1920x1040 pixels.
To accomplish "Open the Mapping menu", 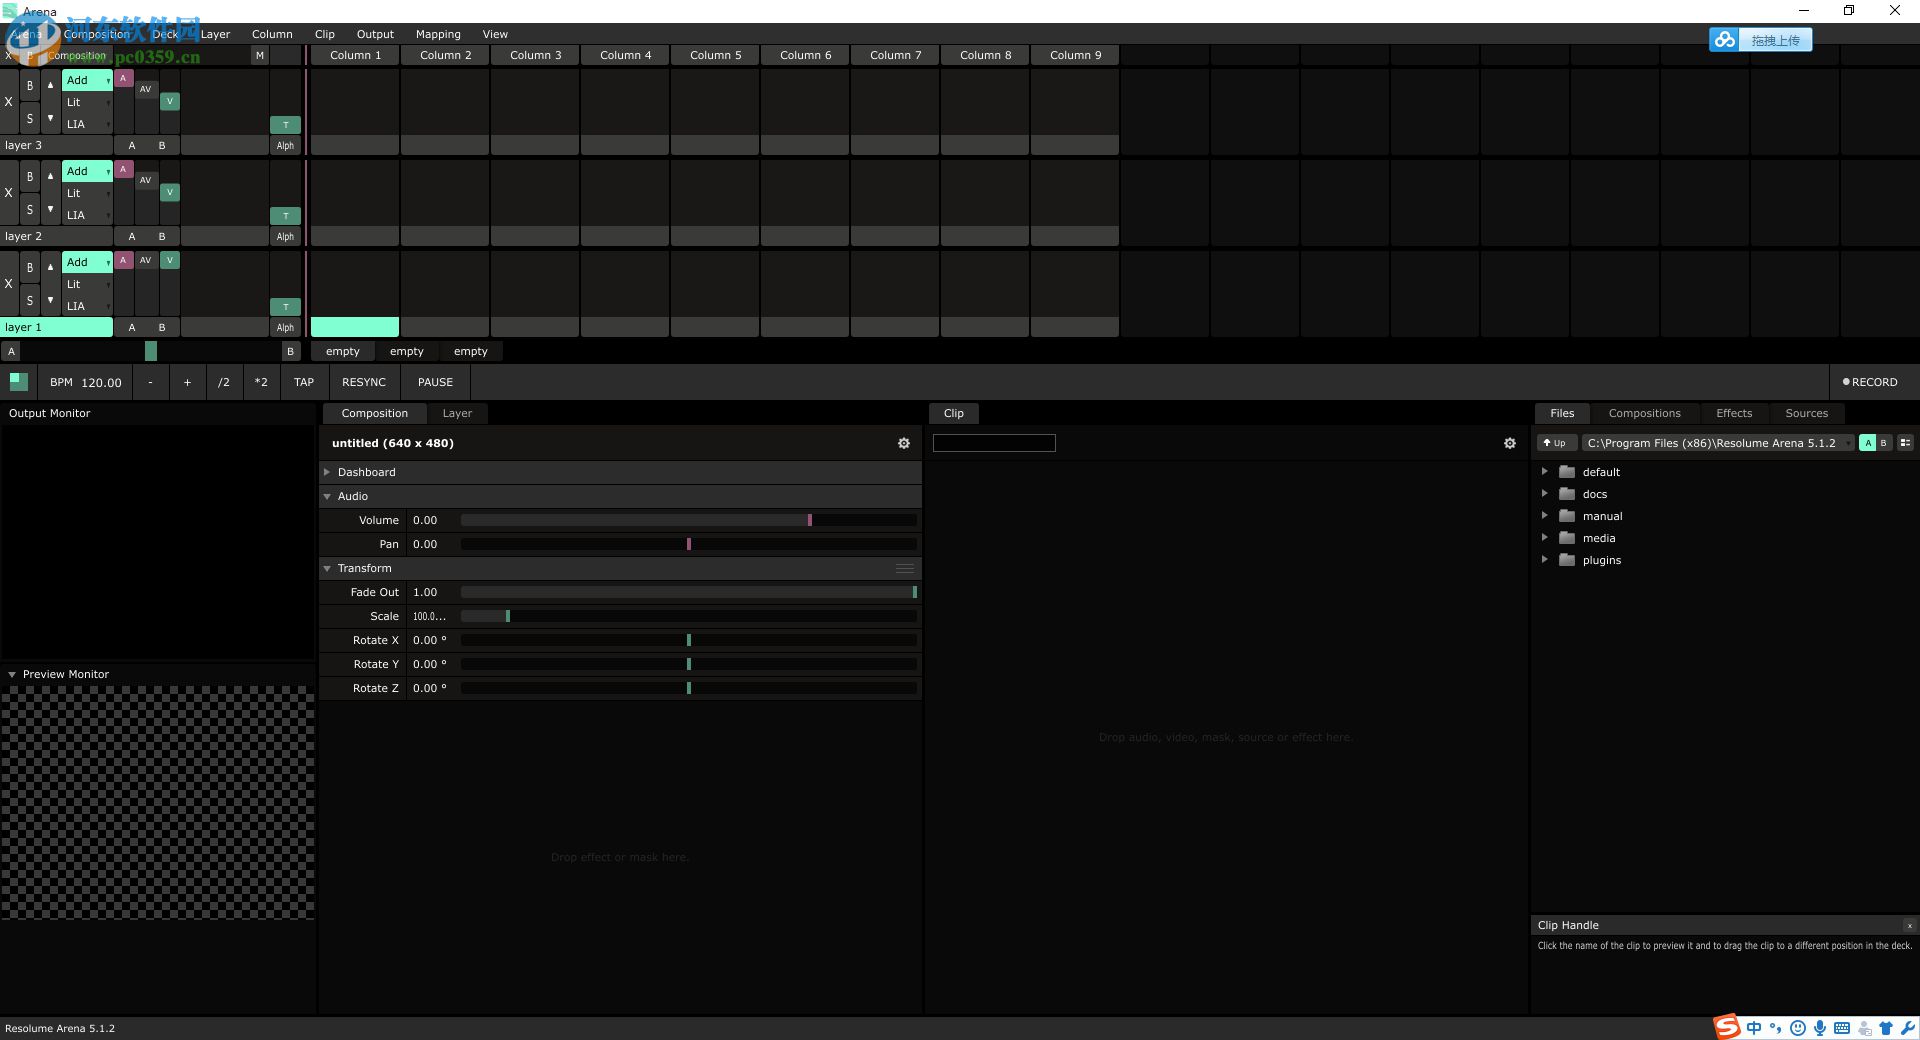I will [437, 33].
